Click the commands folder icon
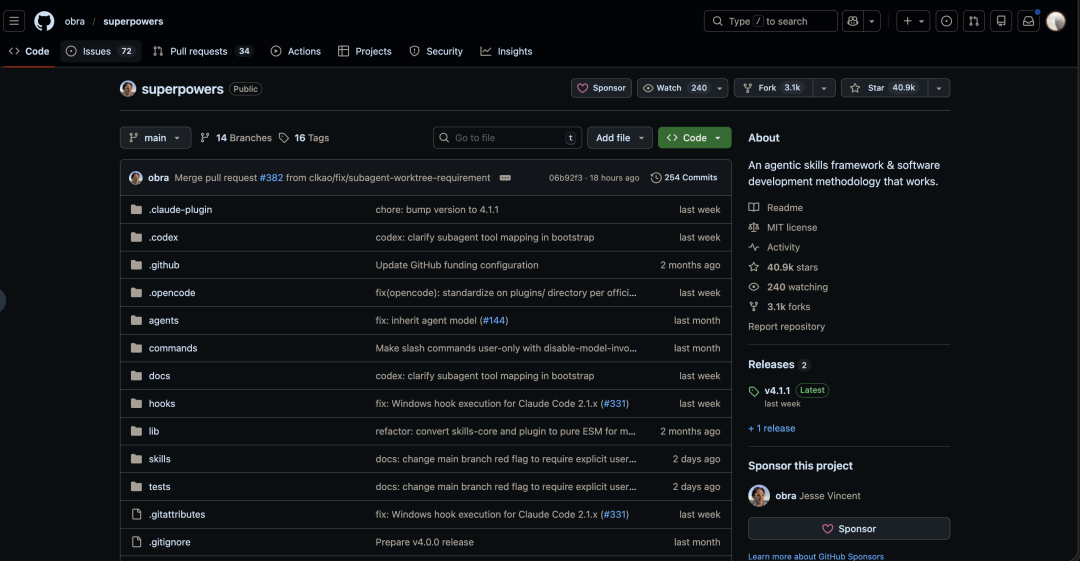The image size is (1080, 561). coord(136,348)
